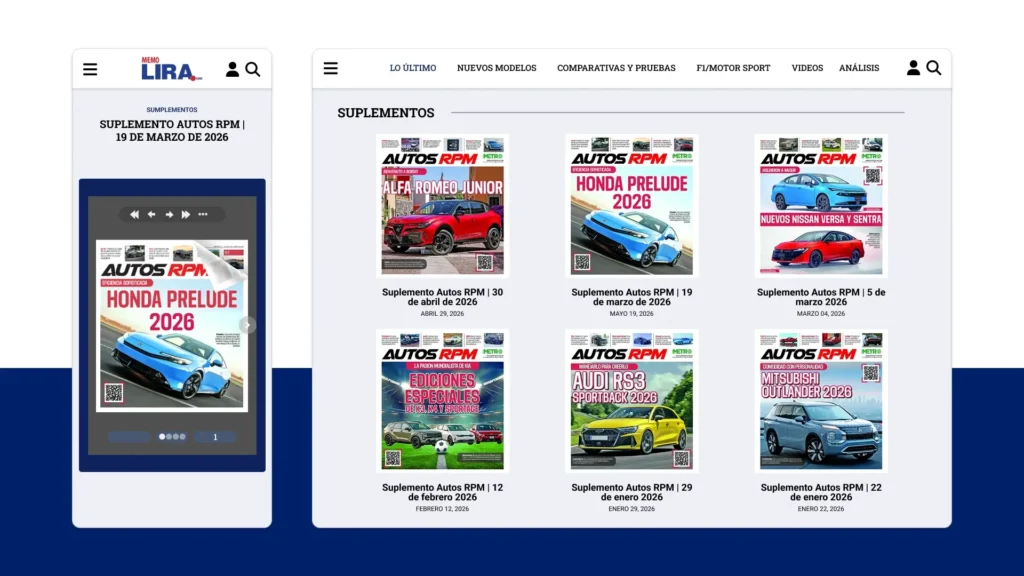Open link Suplemento Autos RPM 29 de enero
1024x576 pixels.
[632, 492]
